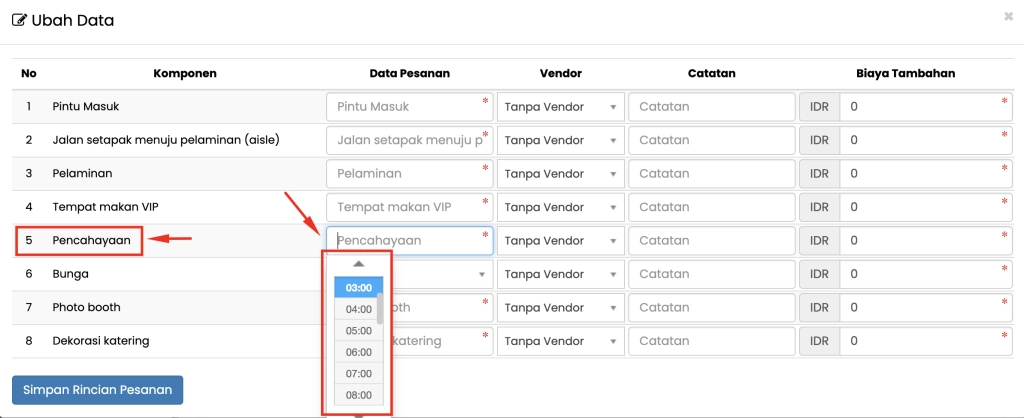Screen dimensions: 1024x418
Task: Open Vendor dropdown for Dekorasi katering
Action: [x=560, y=341]
